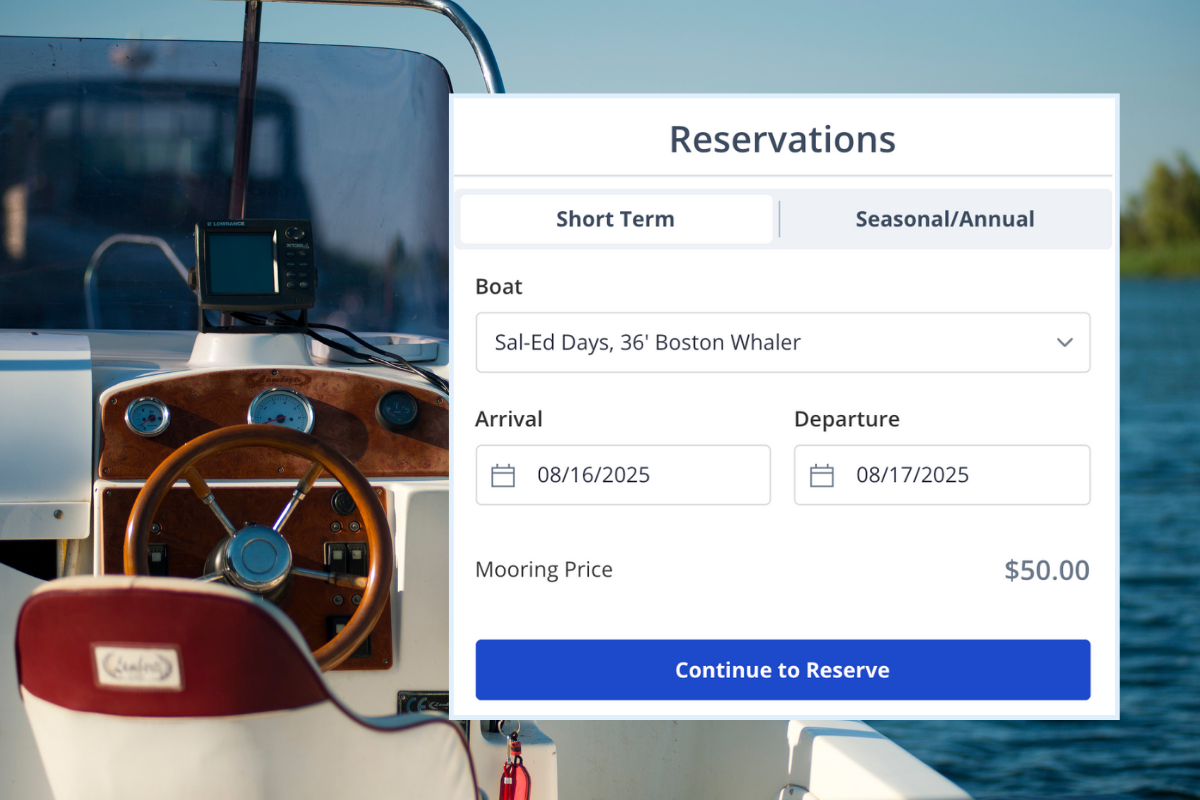Click the Lowrance fishfinder screen in photo
Screen dimensions: 1200x800
[241, 262]
